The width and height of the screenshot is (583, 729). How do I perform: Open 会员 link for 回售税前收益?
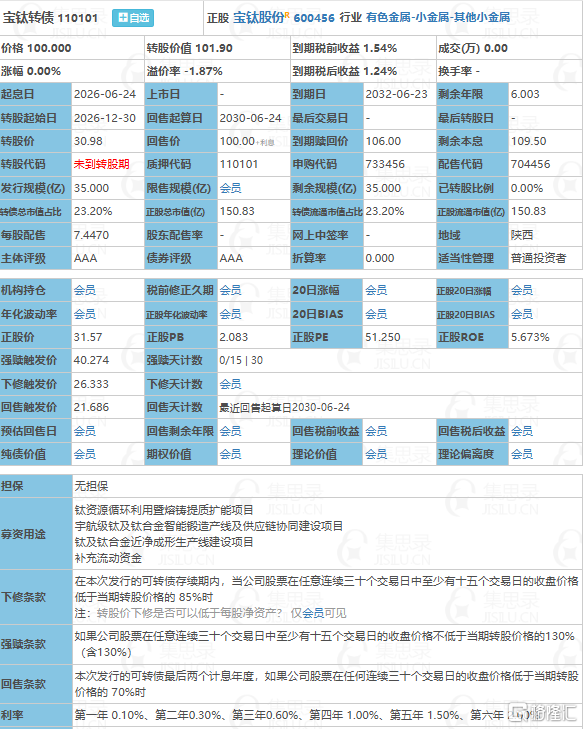point(376,431)
